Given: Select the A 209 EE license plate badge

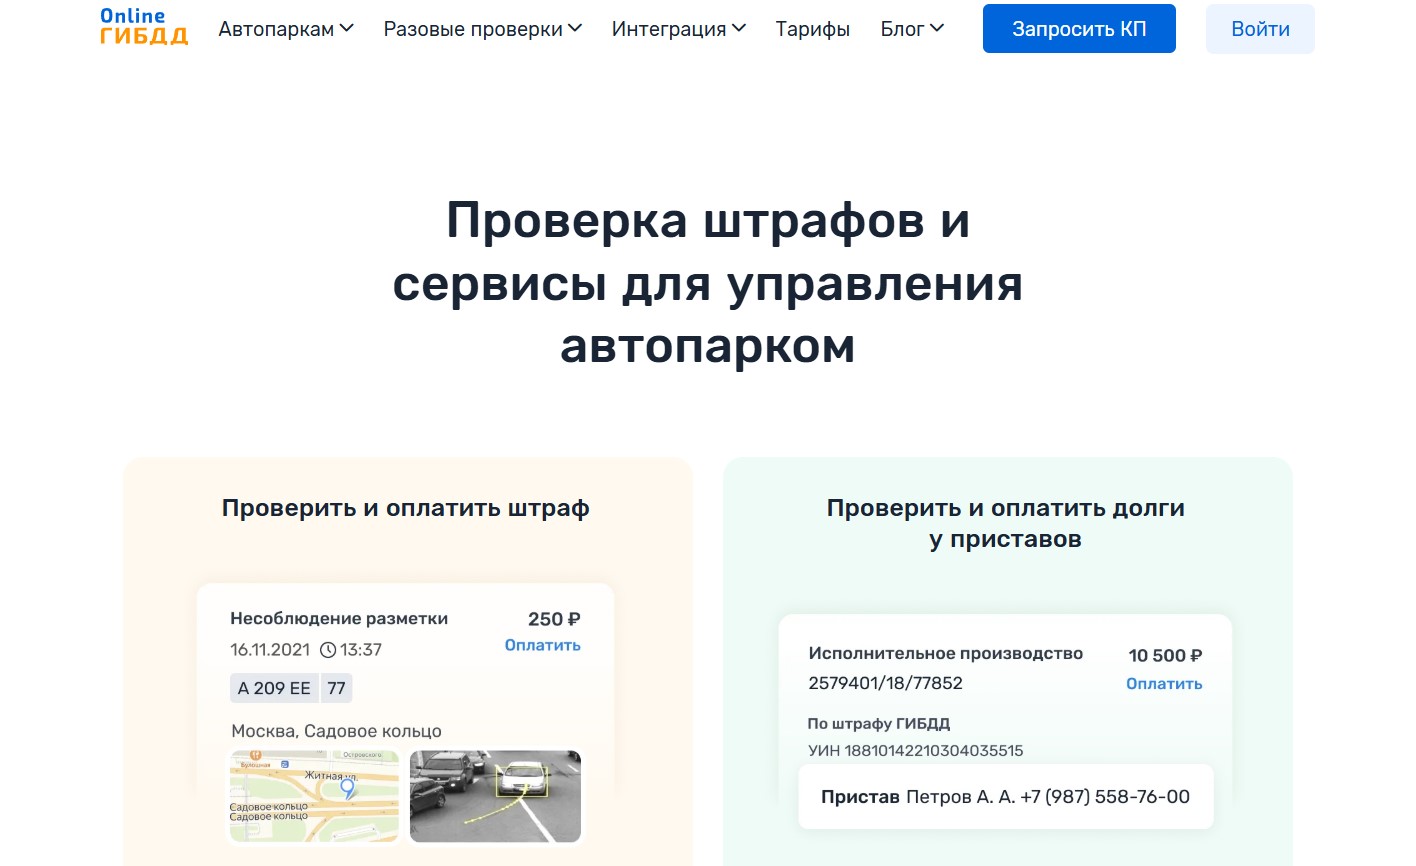Looking at the screenshot, I should pyautogui.click(x=274, y=688).
